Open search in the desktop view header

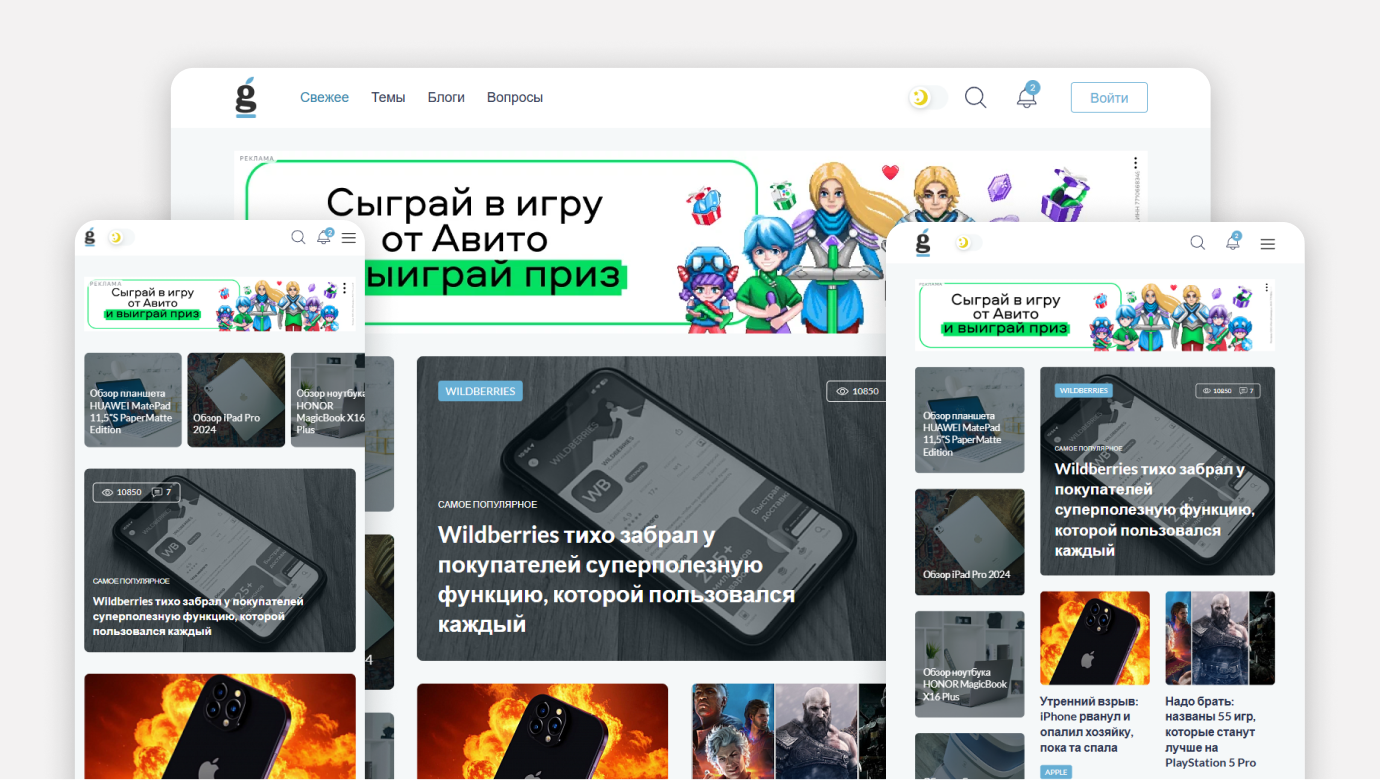coord(975,97)
